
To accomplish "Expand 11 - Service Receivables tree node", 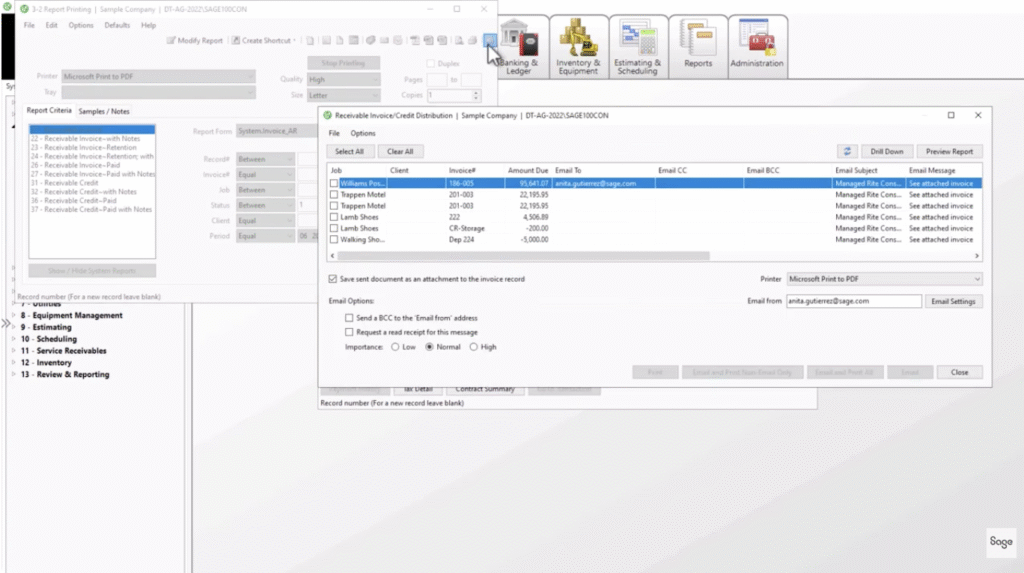I will tap(14, 350).
